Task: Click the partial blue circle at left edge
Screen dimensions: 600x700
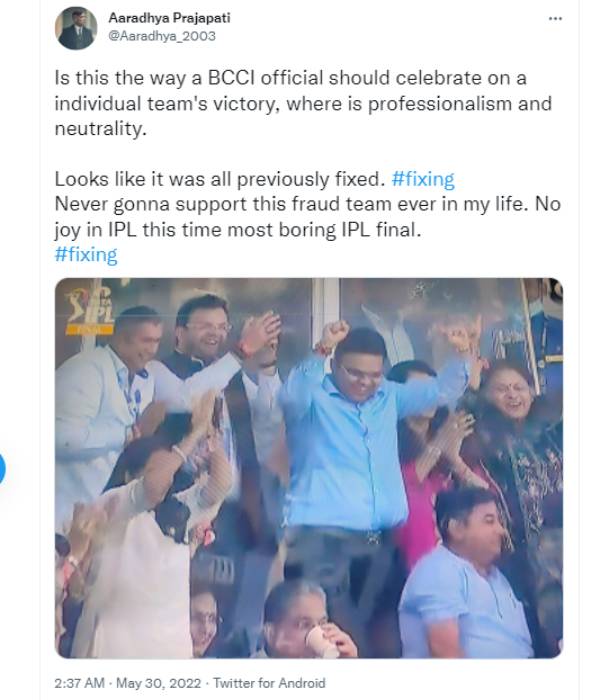Action: point(2,469)
